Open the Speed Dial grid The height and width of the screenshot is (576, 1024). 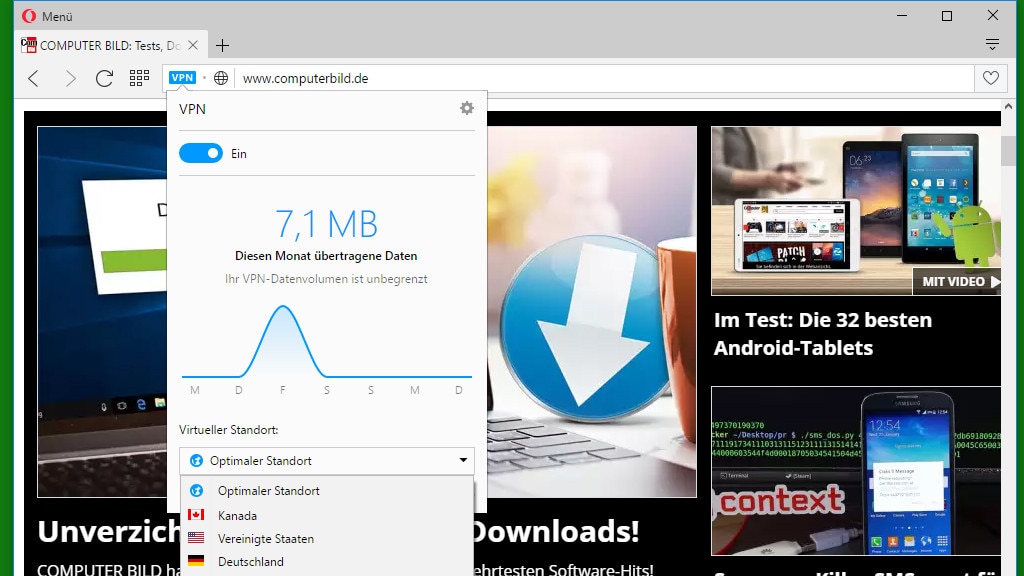click(139, 78)
